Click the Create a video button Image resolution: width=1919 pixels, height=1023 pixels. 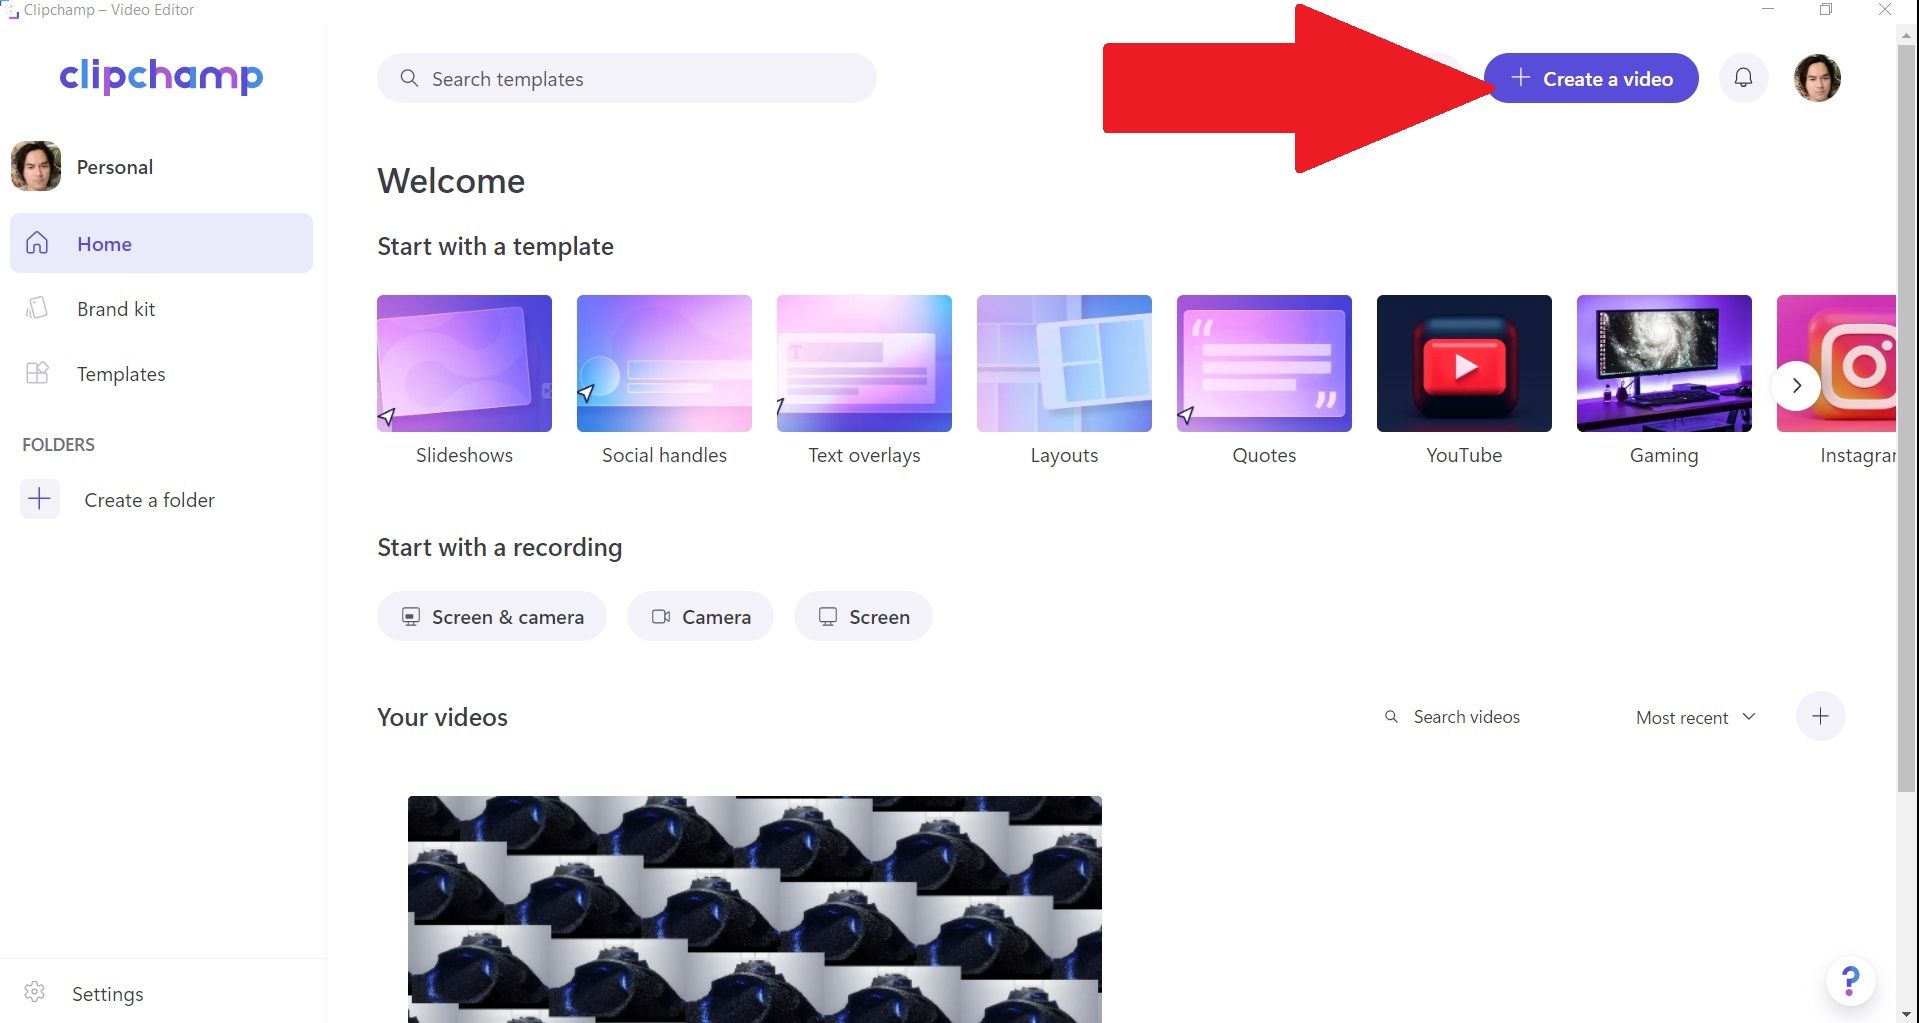click(x=1591, y=78)
